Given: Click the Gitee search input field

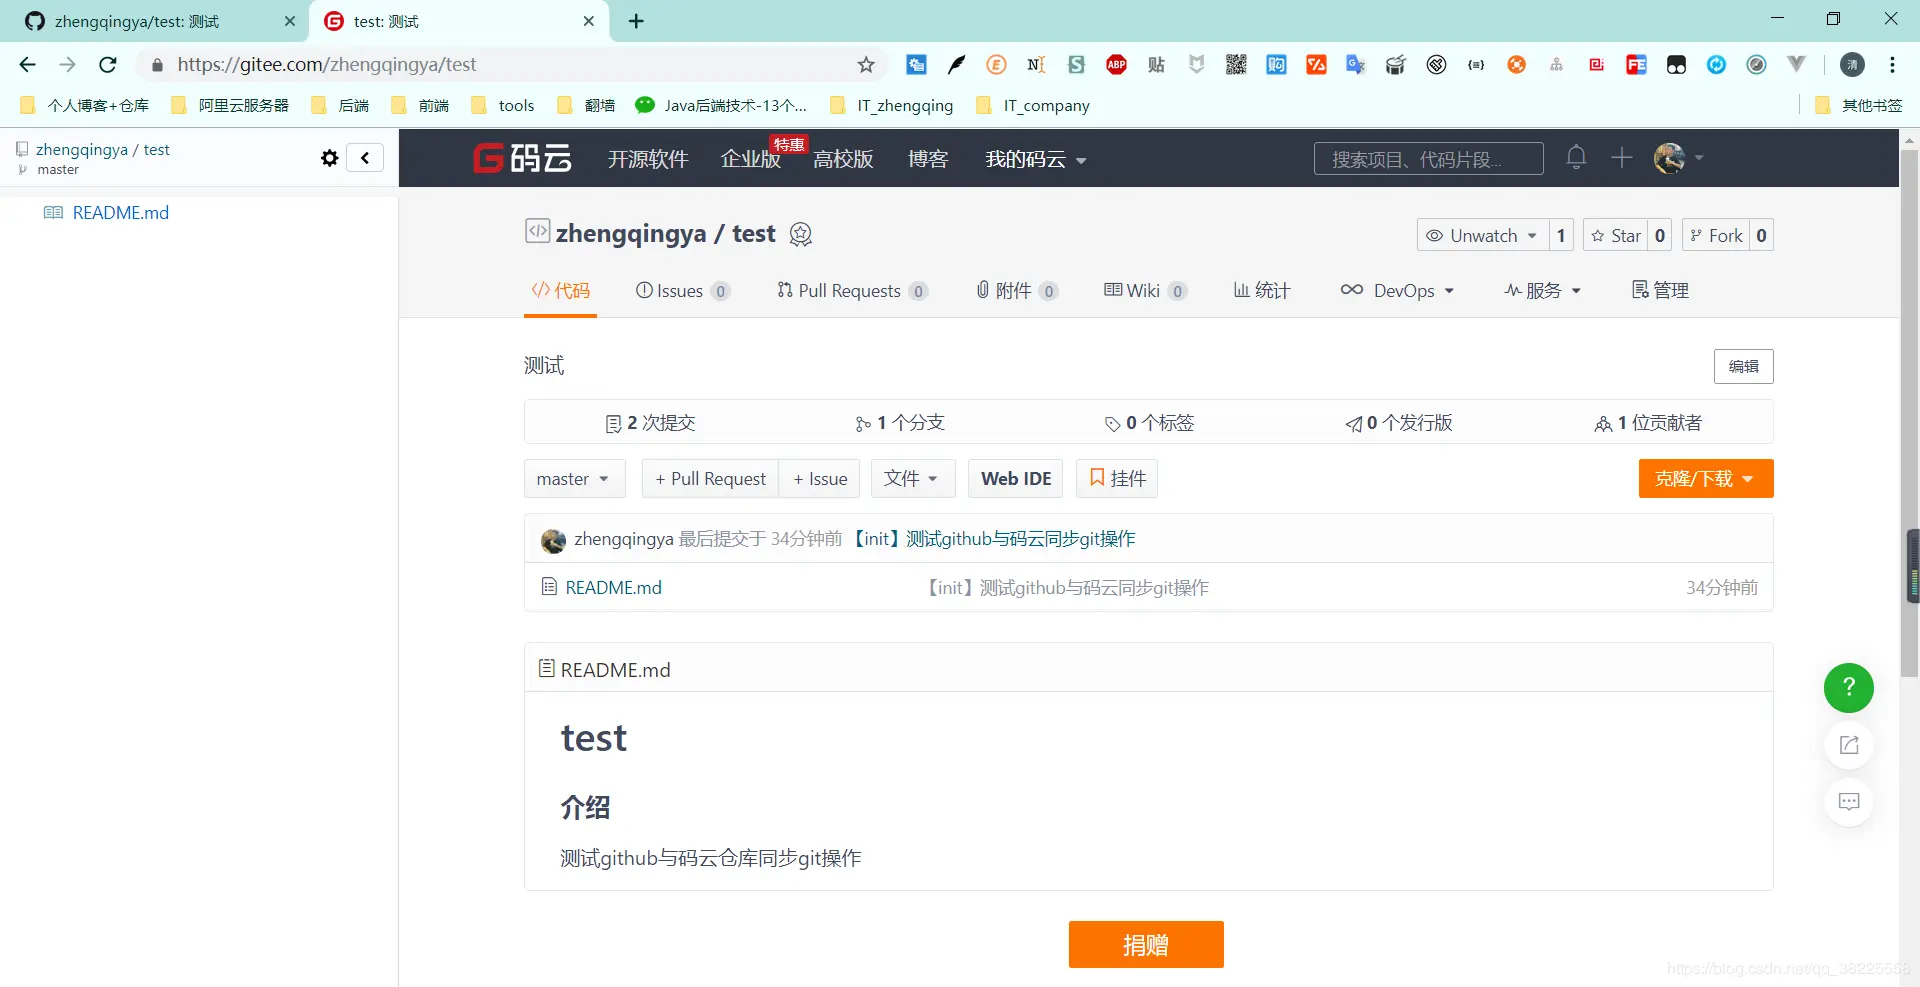Looking at the screenshot, I should point(1428,159).
